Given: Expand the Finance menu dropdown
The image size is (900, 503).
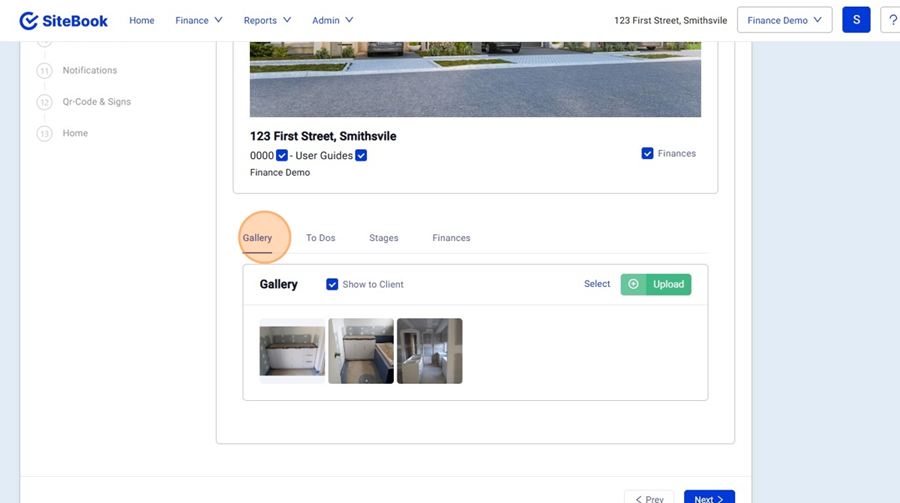Looking at the screenshot, I should coord(198,20).
